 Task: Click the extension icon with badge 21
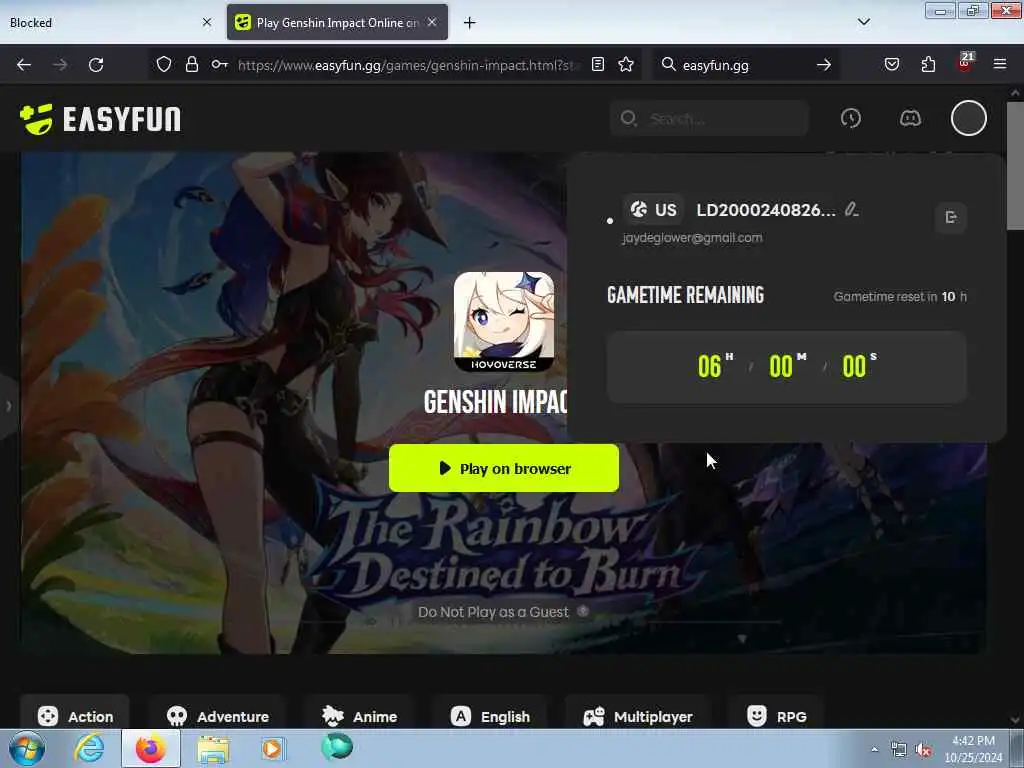click(965, 63)
